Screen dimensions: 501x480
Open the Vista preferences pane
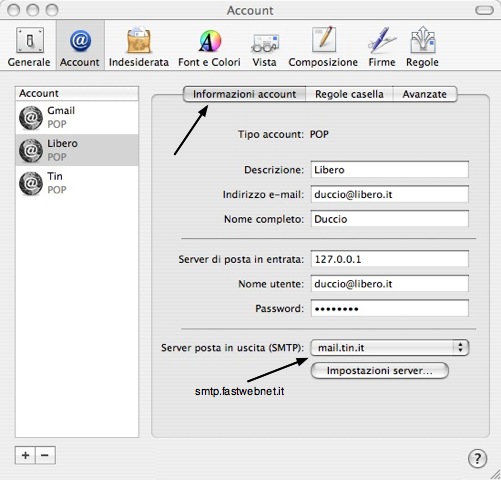click(264, 47)
